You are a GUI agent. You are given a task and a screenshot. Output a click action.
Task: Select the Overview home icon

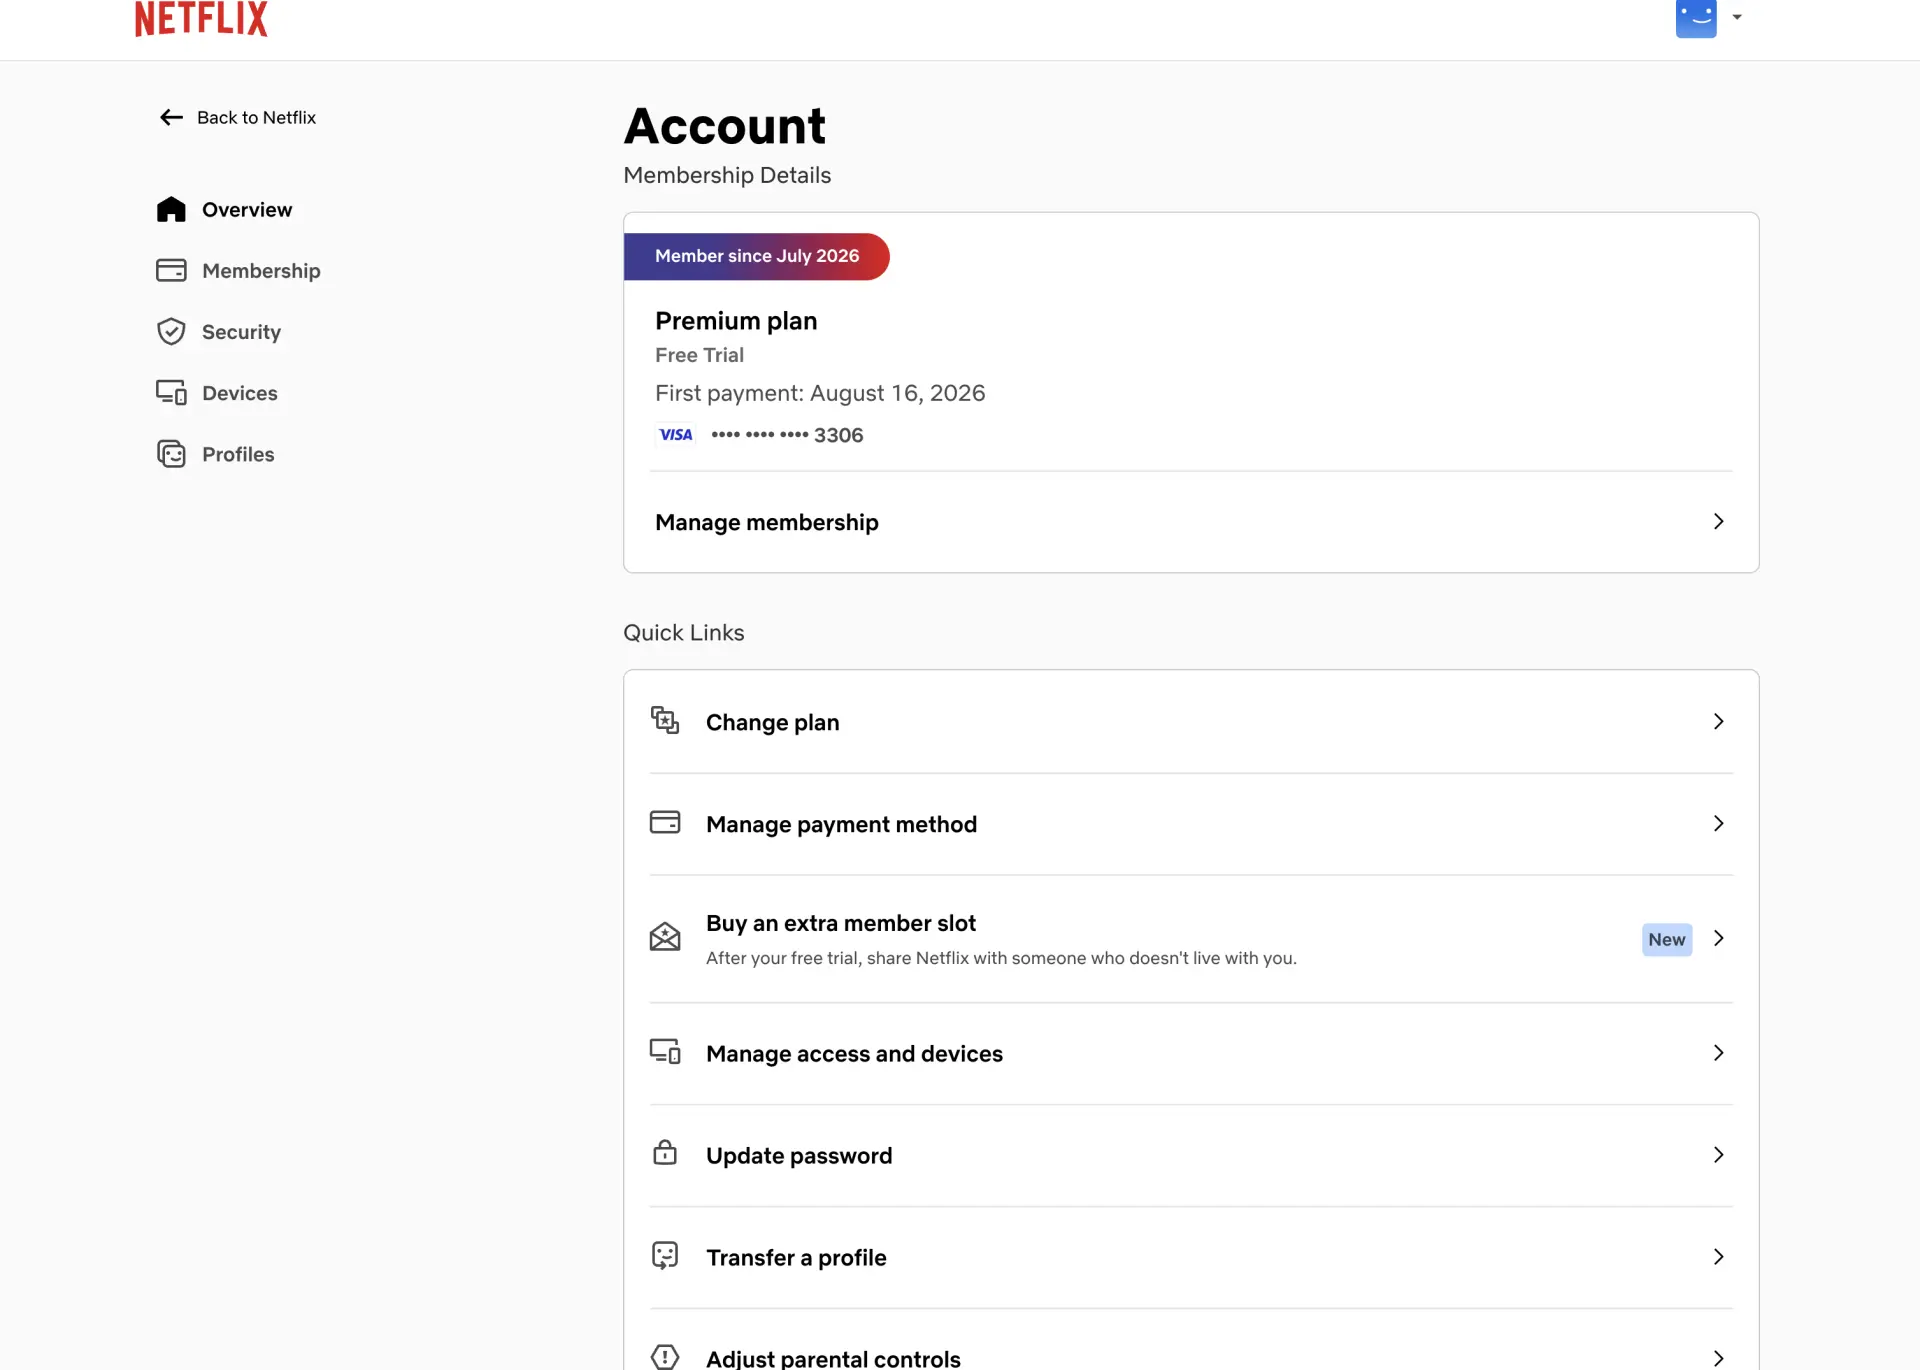click(171, 209)
